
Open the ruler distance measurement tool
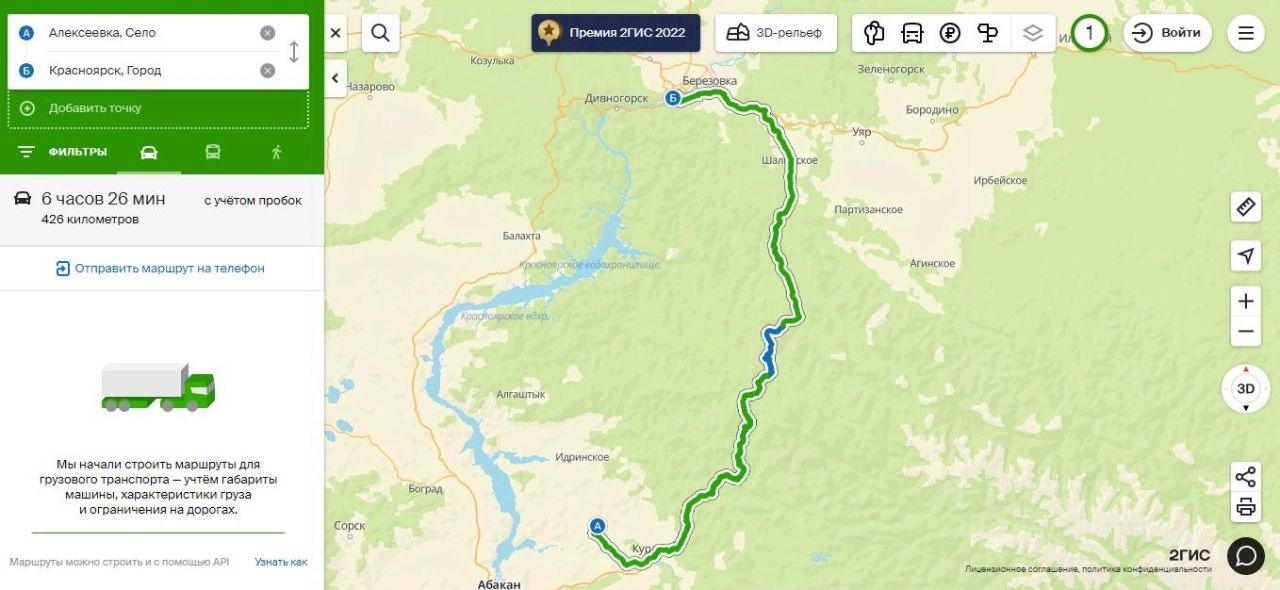coord(1245,207)
